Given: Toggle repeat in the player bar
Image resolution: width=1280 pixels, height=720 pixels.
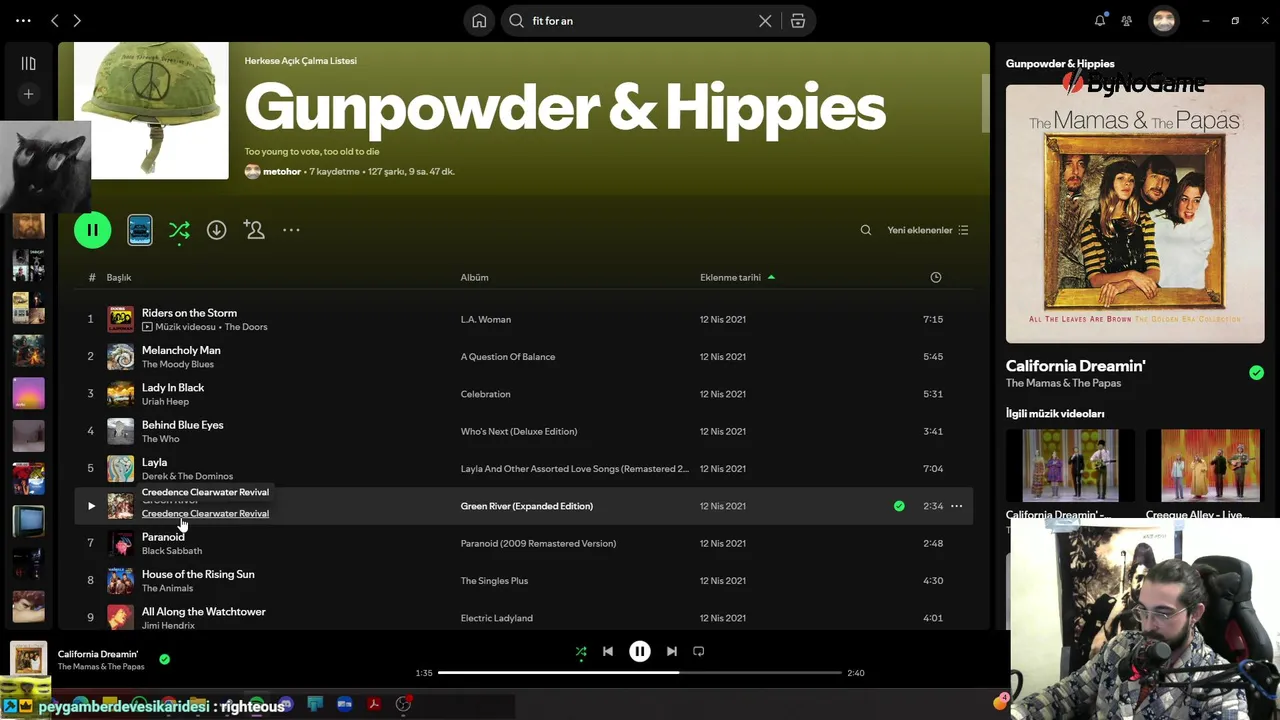Looking at the screenshot, I should tap(699, 651).
